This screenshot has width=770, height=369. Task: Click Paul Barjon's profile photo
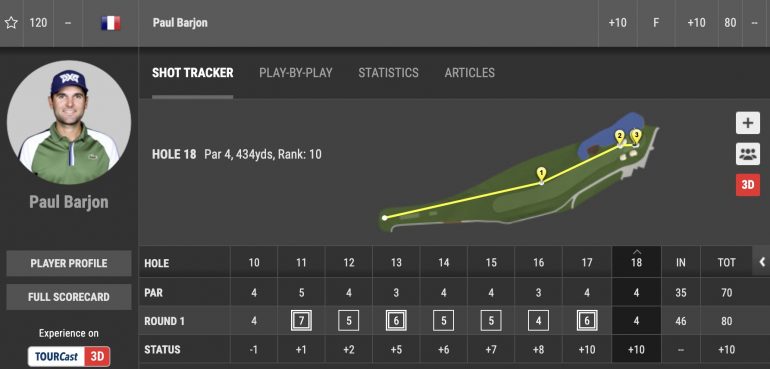(69, 122)
